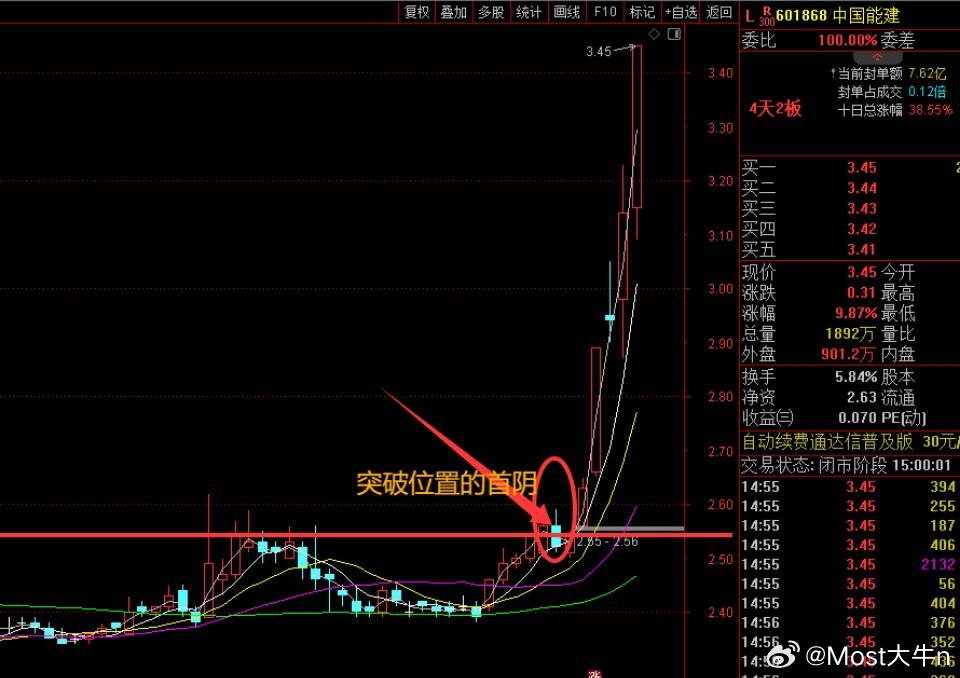Activate the 画线 drawing tools
960x678 pixels.
coord(566,12)
